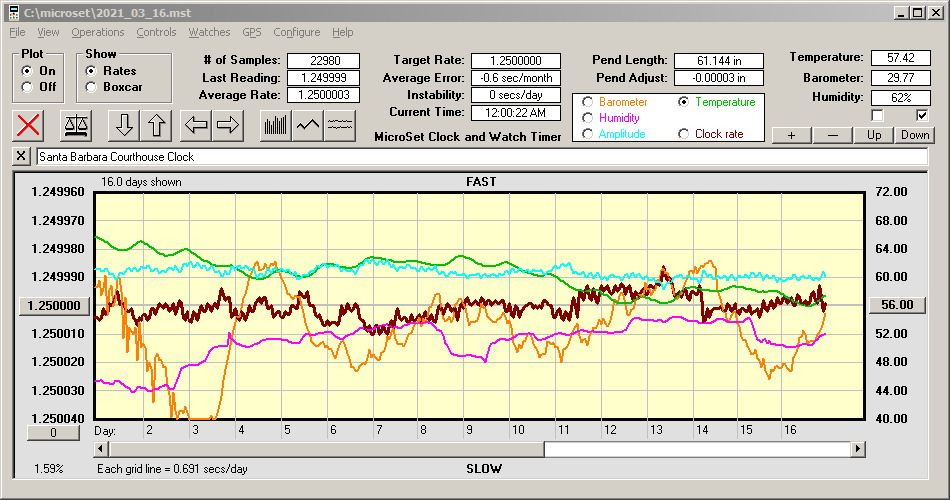Click the plus (+) button
The image size is (950, 500).
tap(791, 135)
